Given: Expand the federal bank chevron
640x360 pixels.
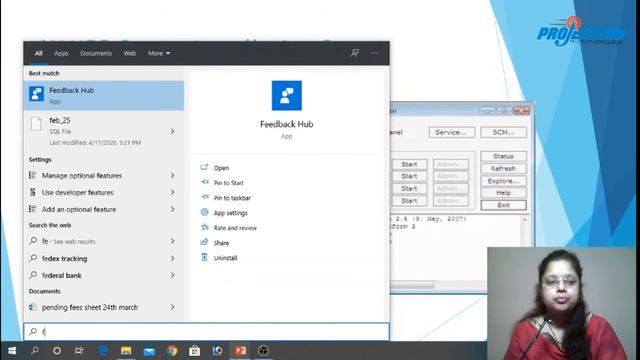Looking at the screenshot, I should coord(173,275).
